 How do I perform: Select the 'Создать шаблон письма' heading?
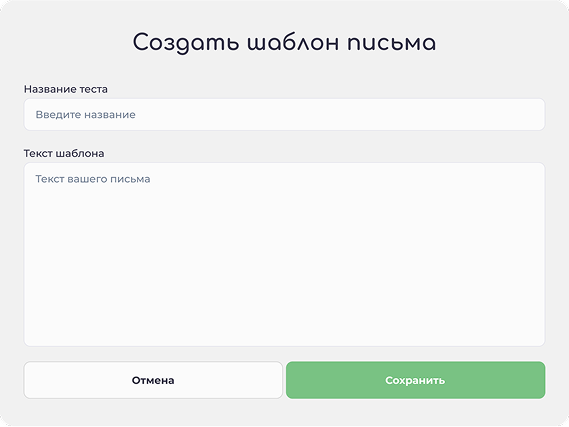(284, 43)
